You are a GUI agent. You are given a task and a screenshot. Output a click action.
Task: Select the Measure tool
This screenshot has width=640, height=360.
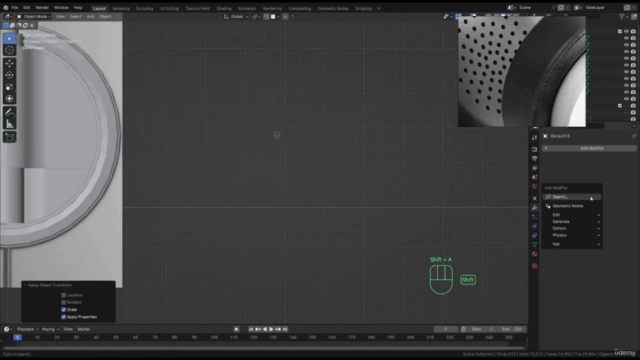pos(9,124)
